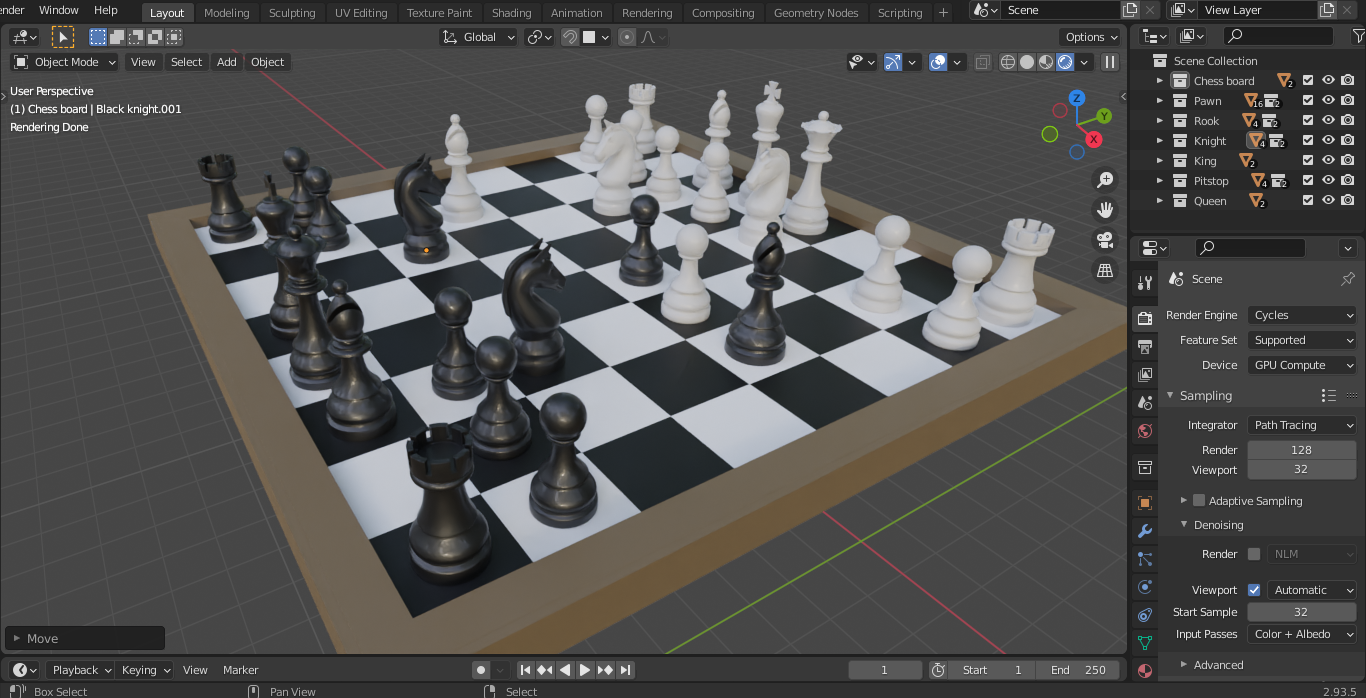The height and width of the screenshot is (698, 1366).
Task: Enable the Adaptive Sampling checkbox
Action: 1199,500
